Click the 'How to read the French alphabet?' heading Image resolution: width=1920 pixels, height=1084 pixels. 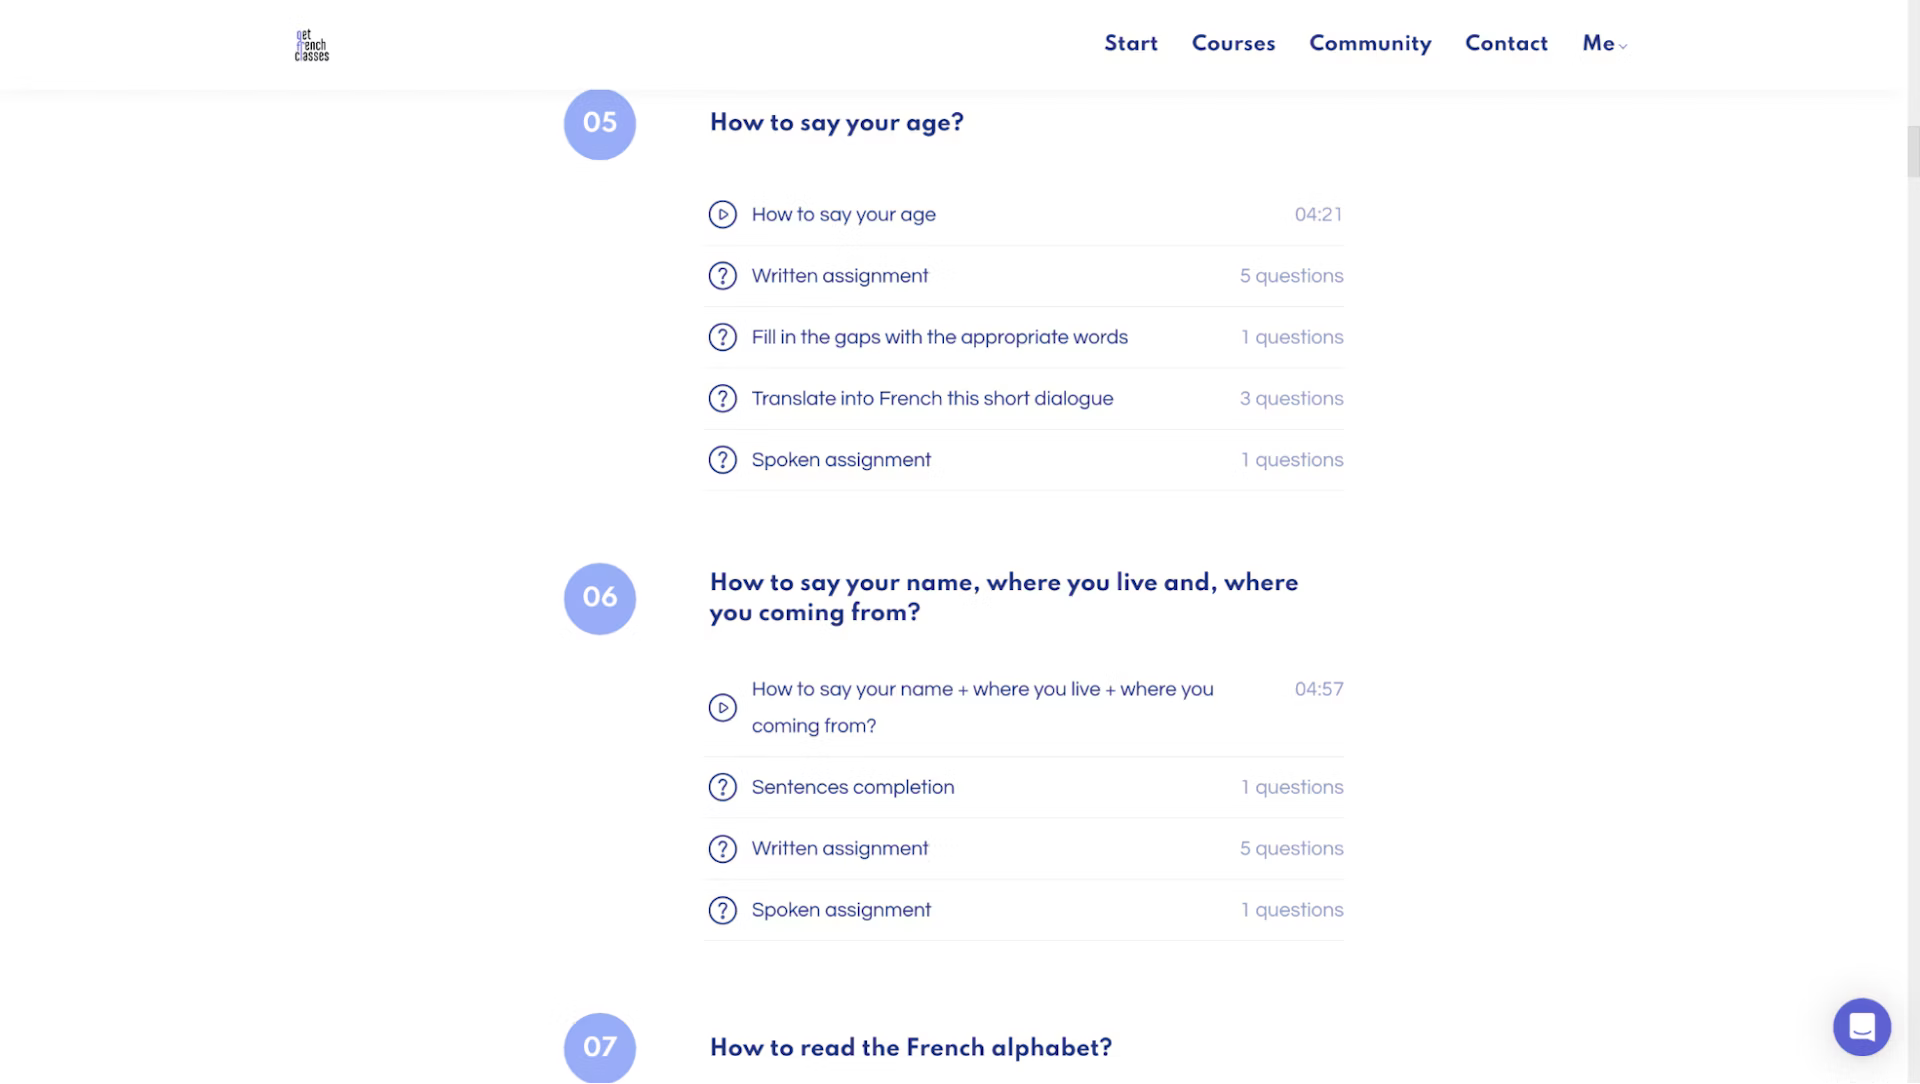(910, 1047)
